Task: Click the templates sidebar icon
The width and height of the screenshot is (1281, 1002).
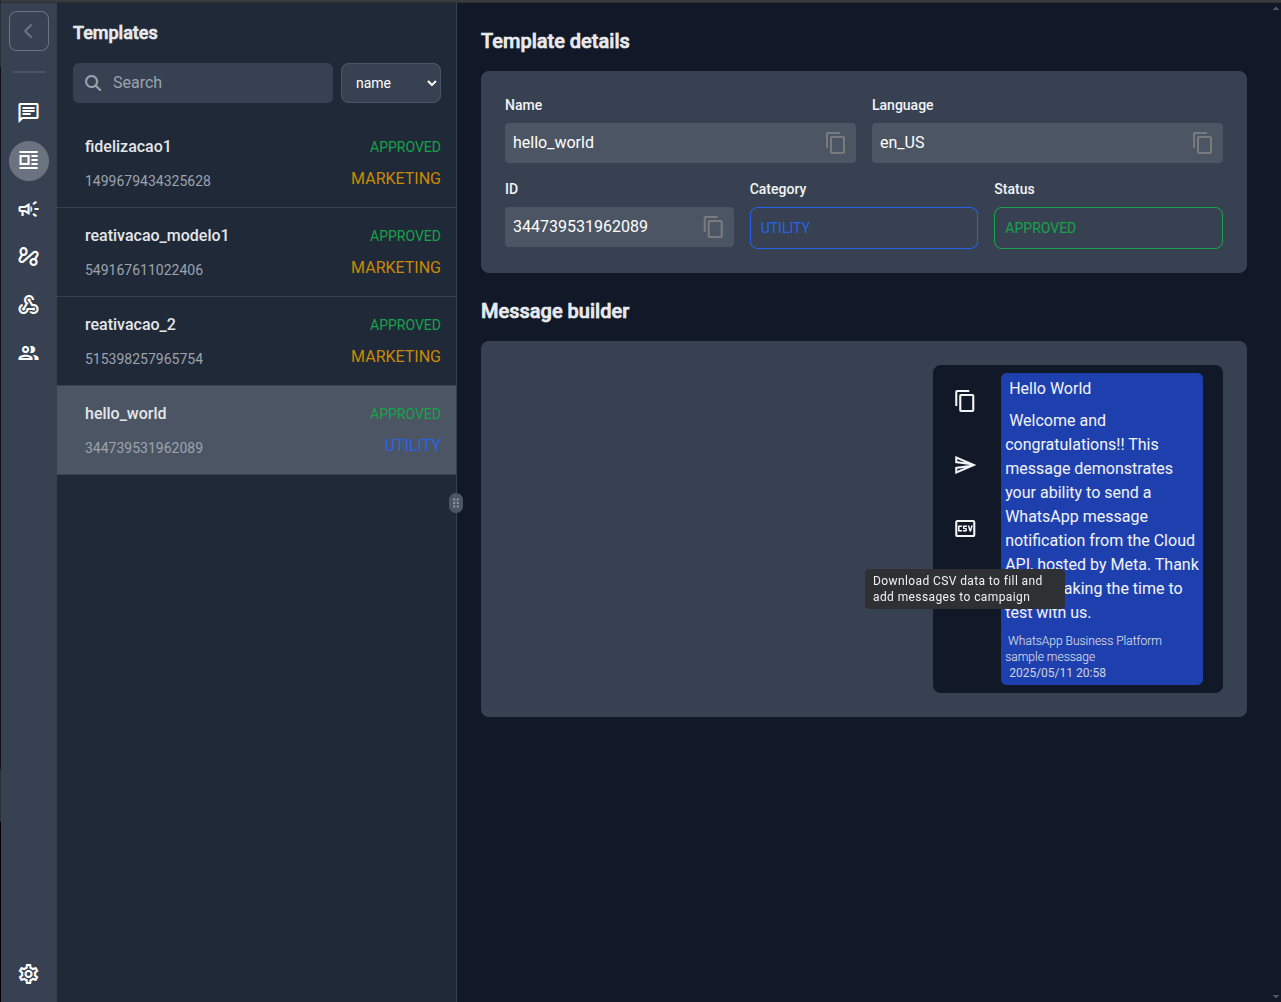Action: click(x=29, y=161)
